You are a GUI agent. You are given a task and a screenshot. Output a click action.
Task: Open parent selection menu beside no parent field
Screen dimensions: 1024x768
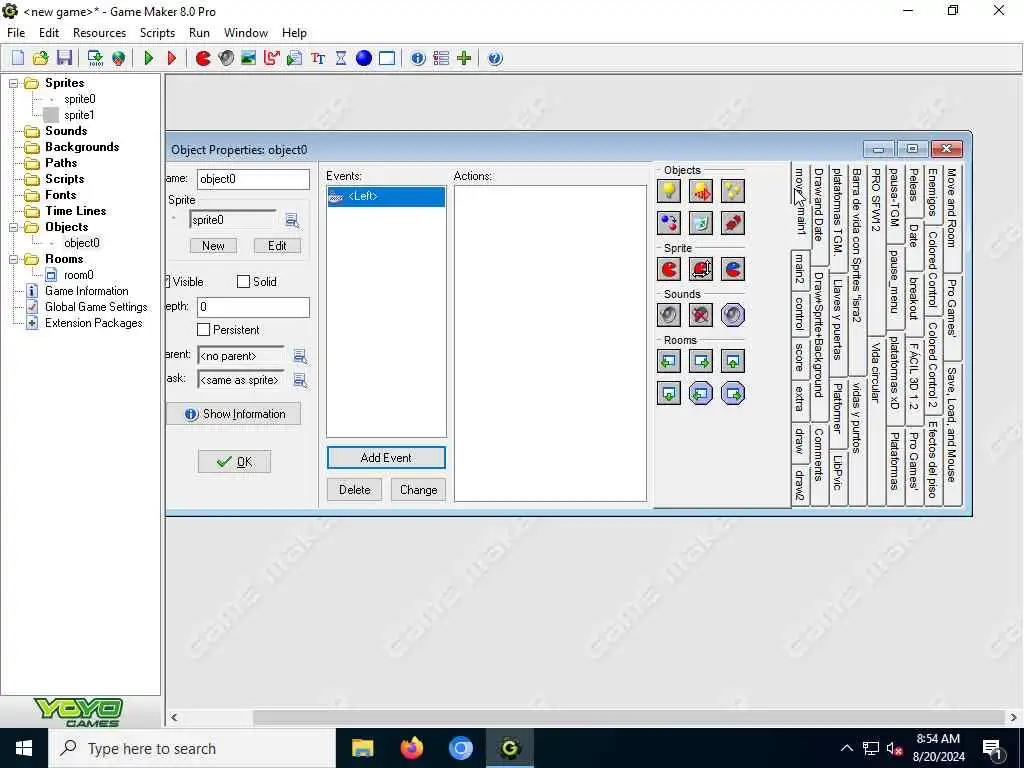pyautogui.click(x=300, y=356)
